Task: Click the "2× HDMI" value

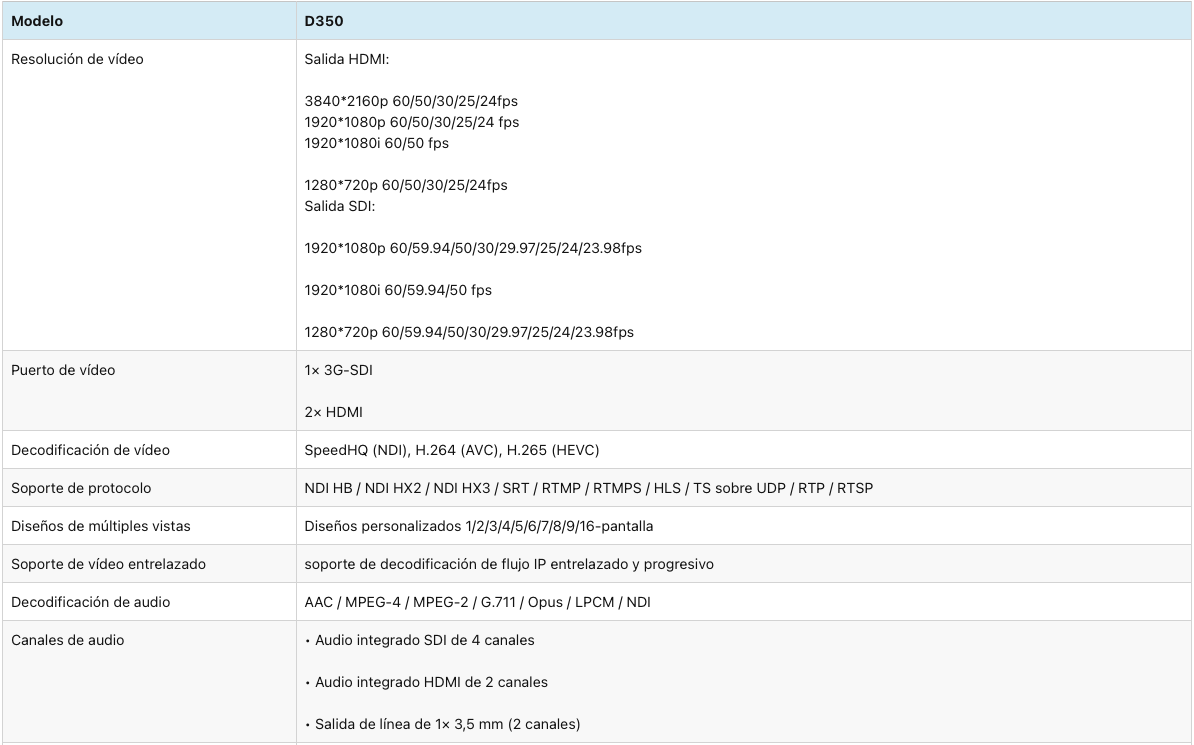Action: point(333,412)
